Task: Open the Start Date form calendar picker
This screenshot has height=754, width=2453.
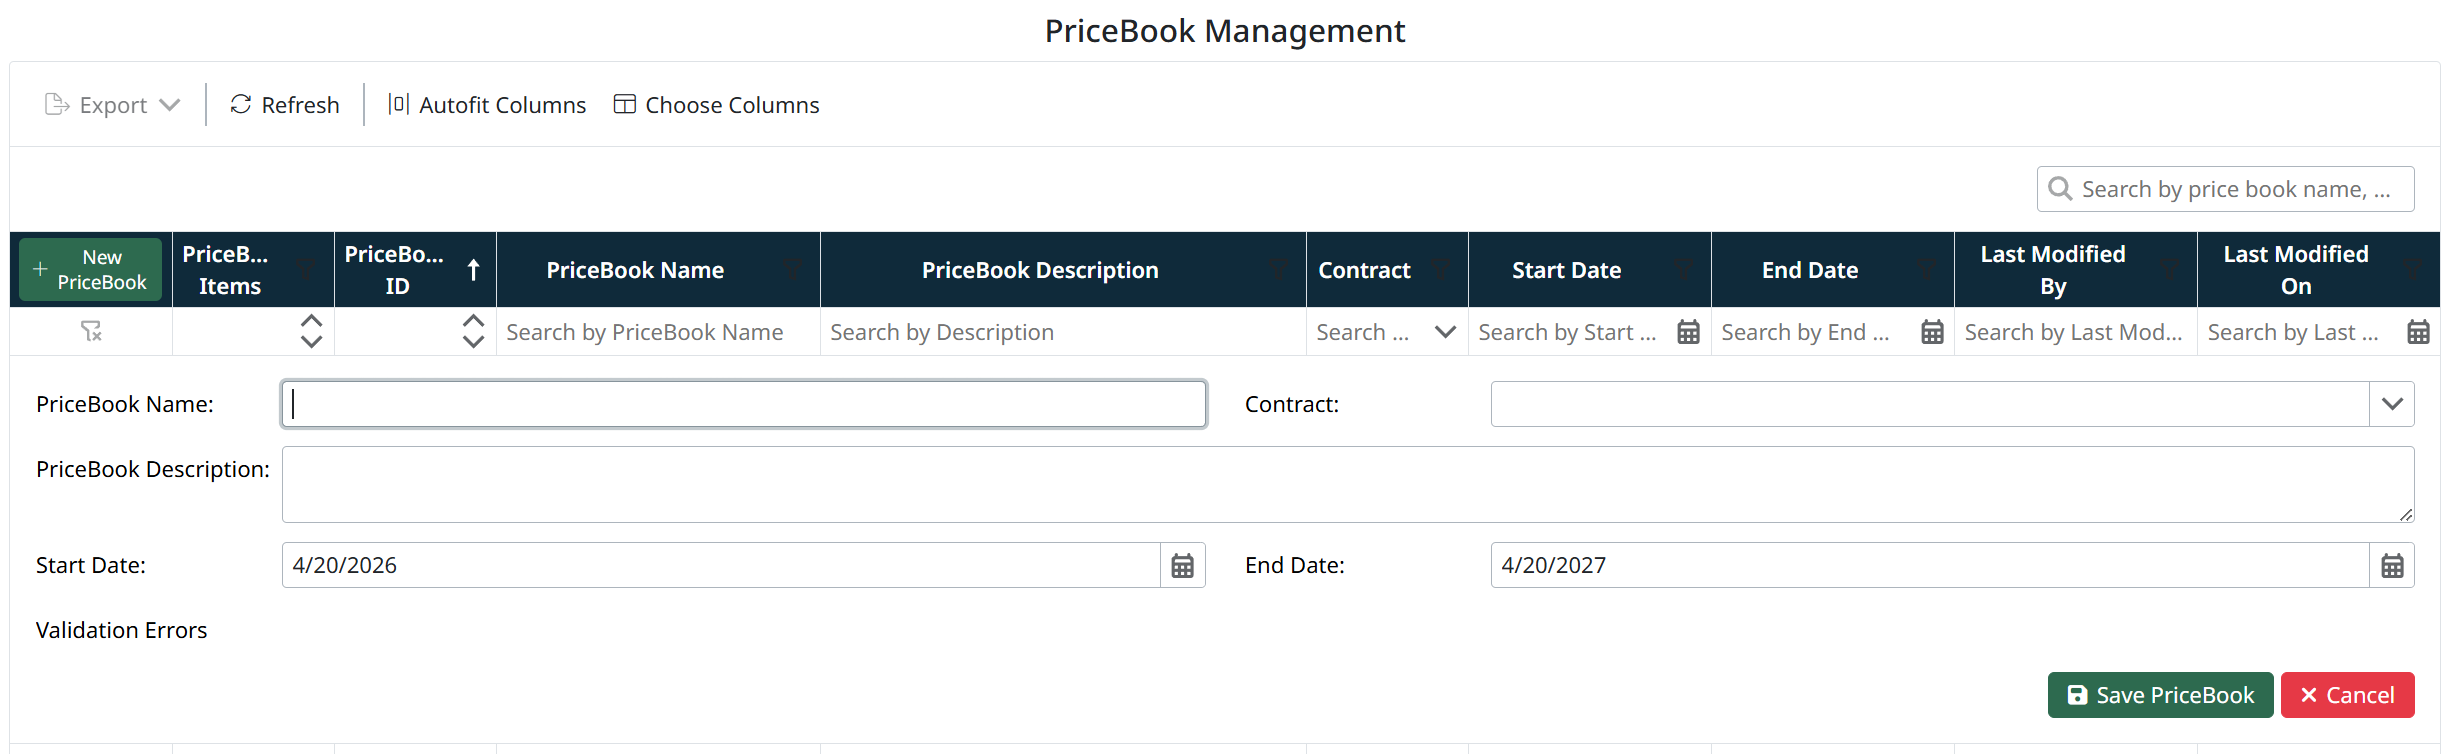Action: tap(1182, 566)
